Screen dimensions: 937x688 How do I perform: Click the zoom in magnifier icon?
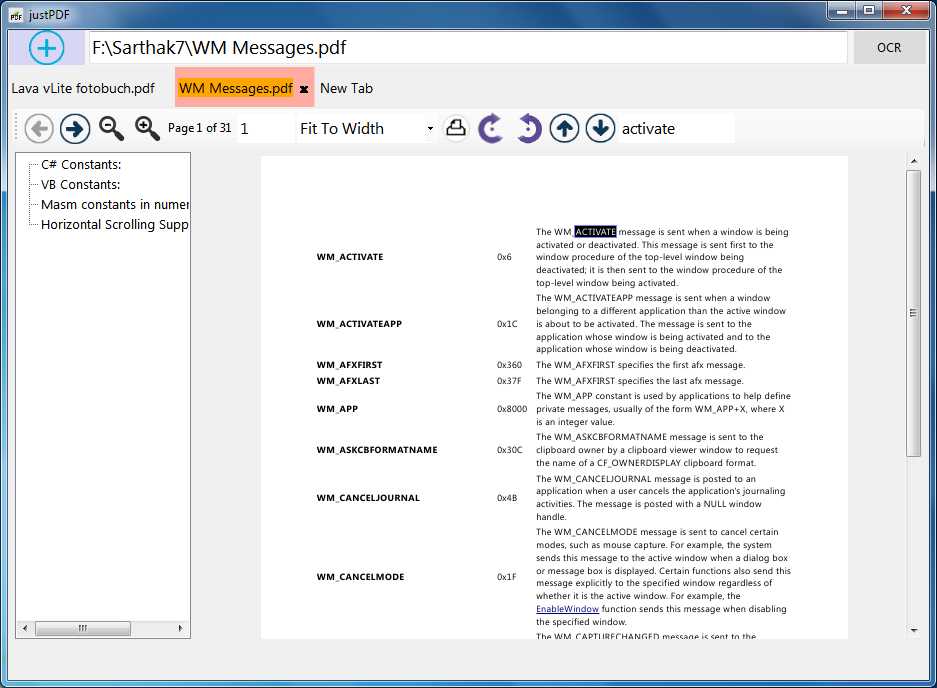tap(147, 129)
